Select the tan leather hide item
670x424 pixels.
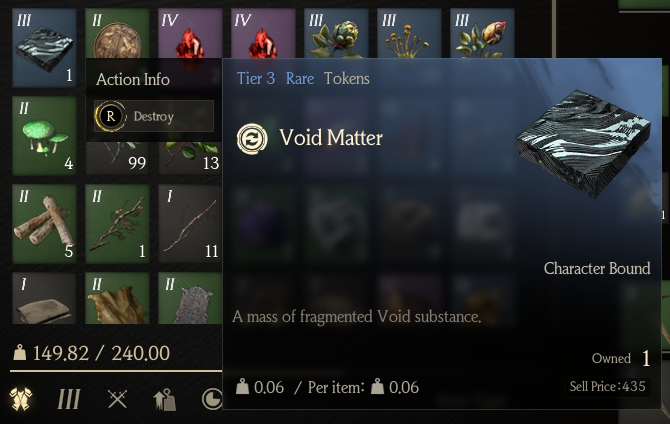click(x=118, y=298)
